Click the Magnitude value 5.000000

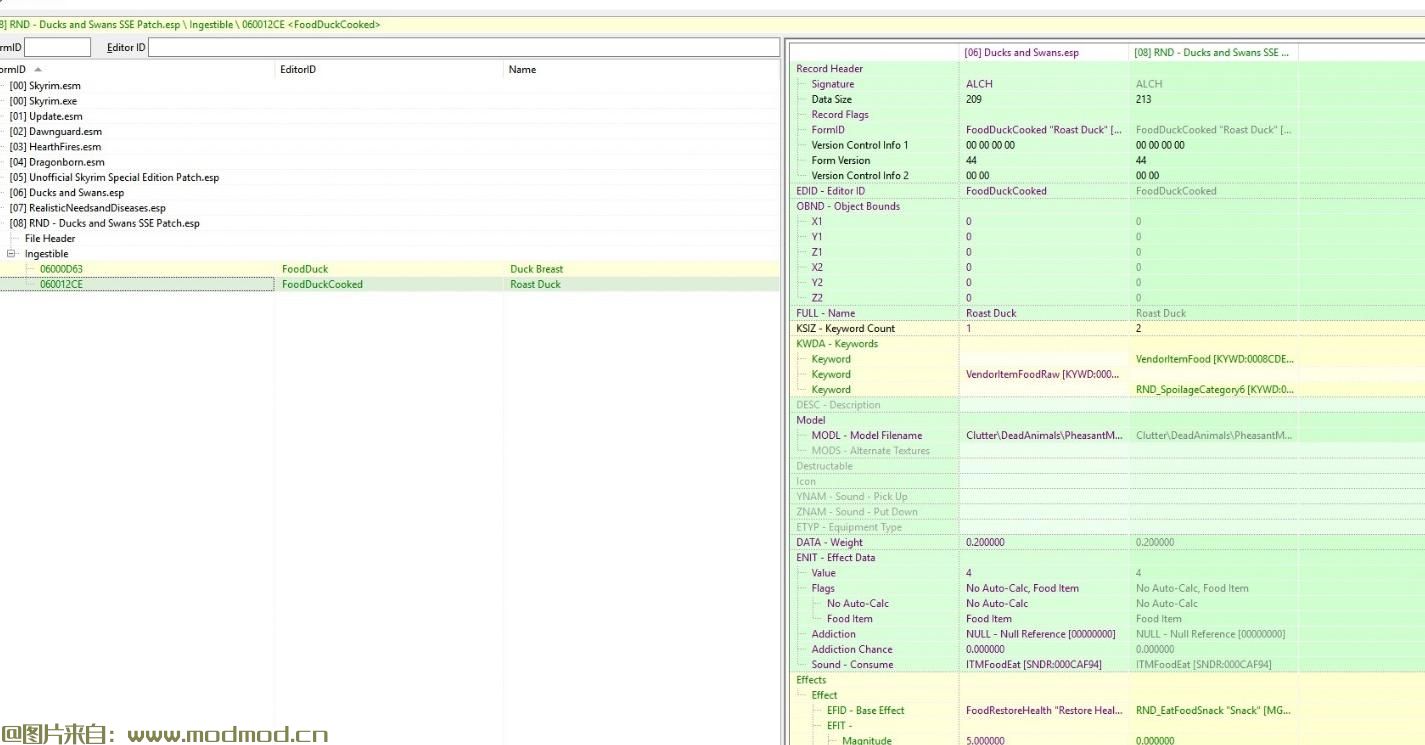tap(985, 740)
